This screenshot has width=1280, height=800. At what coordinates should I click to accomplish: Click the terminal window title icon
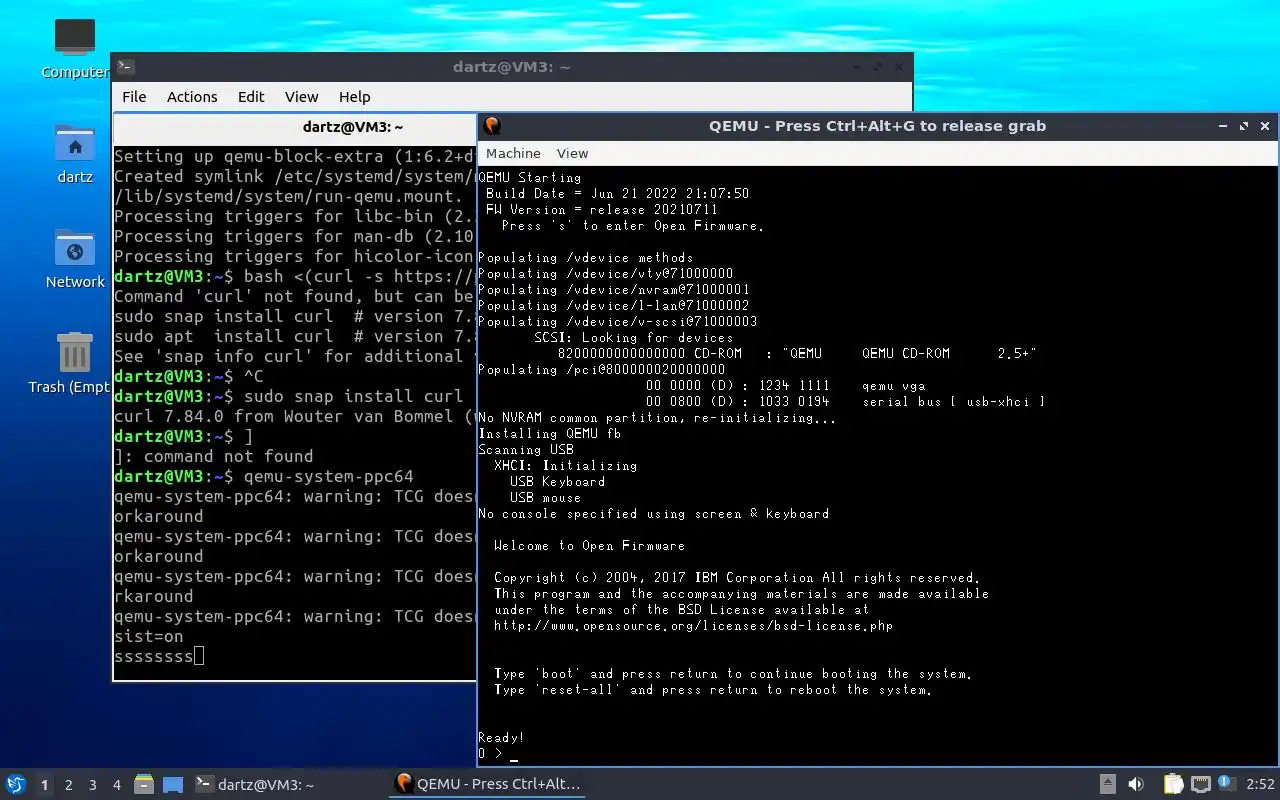point(126,67)
